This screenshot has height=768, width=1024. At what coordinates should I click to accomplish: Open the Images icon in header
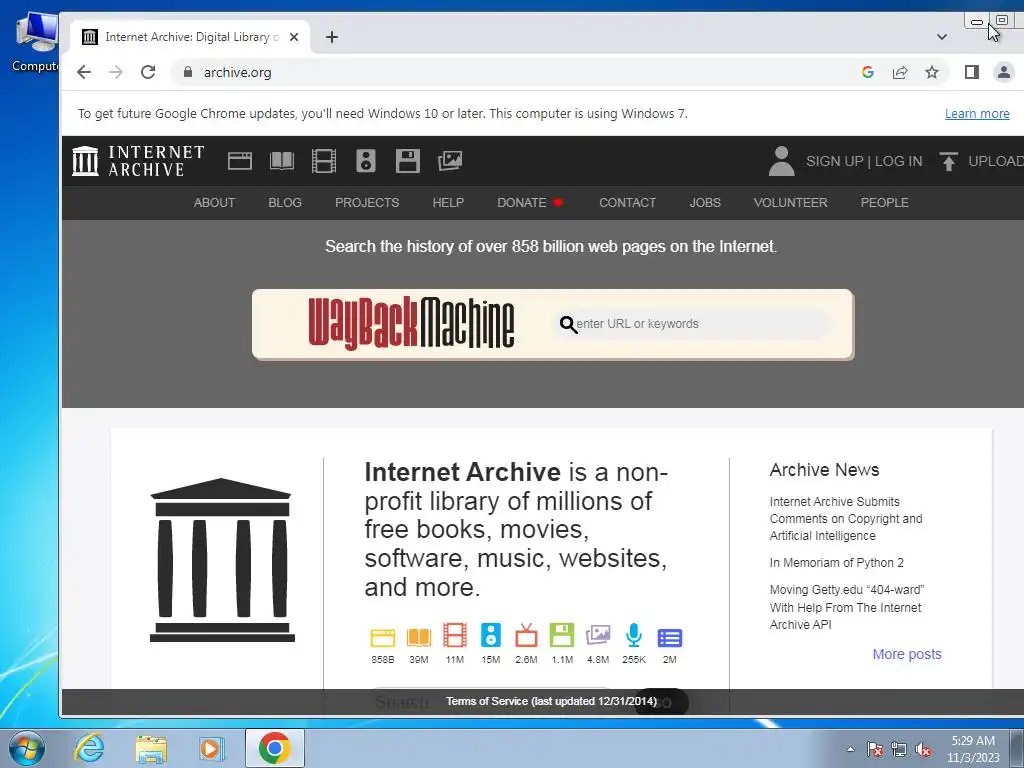tap(450, 161)
